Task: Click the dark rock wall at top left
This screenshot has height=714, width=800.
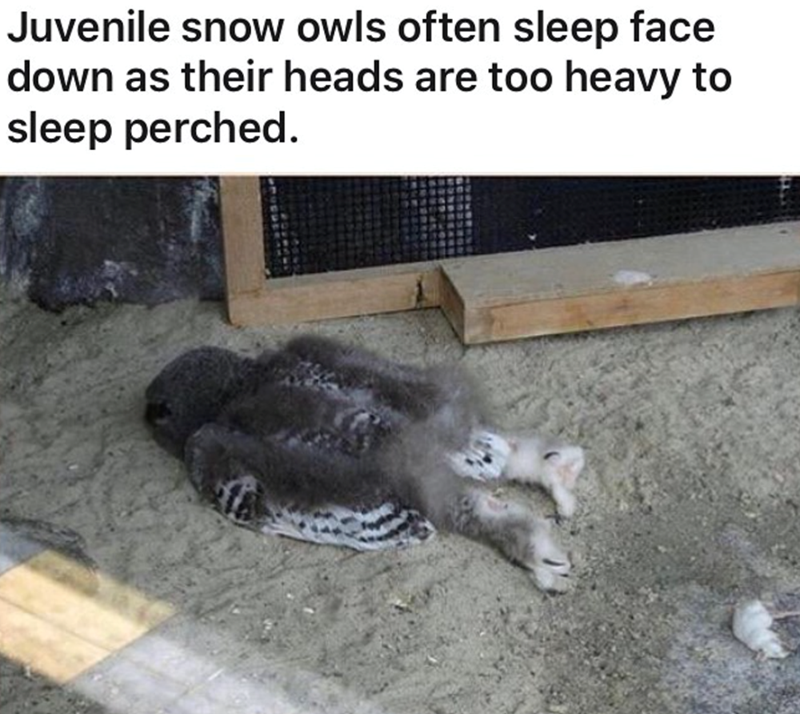Action: 110,242
